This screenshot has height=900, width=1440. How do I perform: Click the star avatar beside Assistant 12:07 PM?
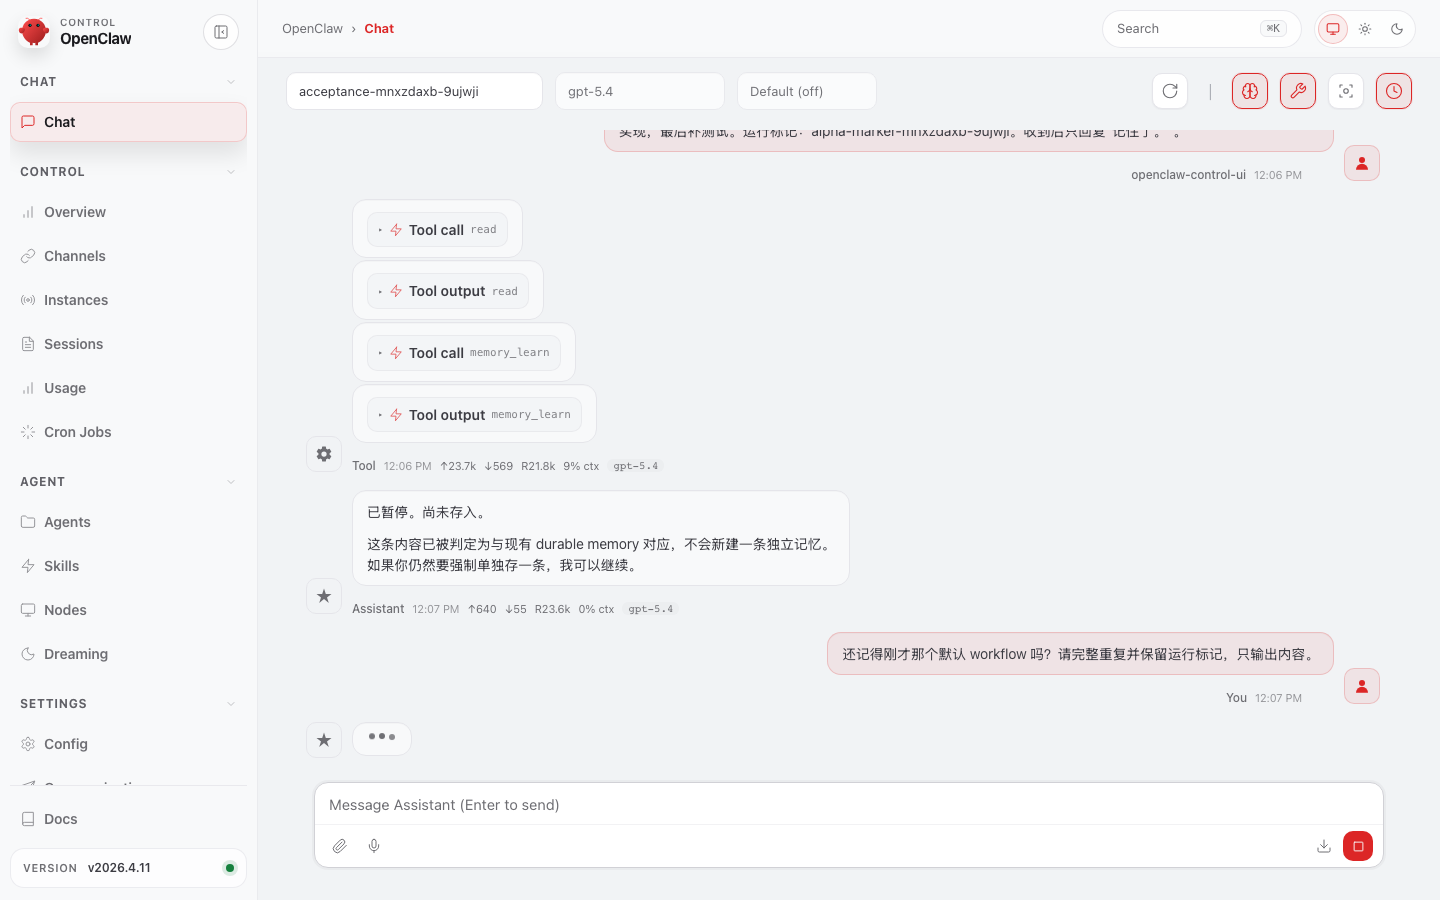pos(324,596)
